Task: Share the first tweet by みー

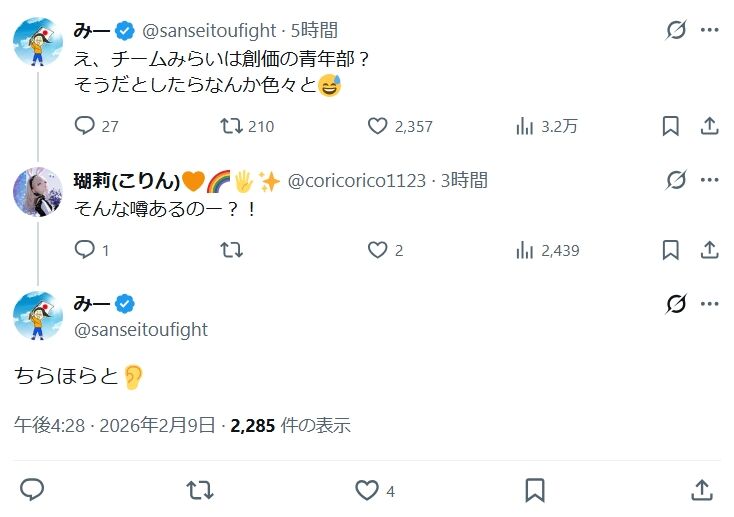Action: coord(709,126)
